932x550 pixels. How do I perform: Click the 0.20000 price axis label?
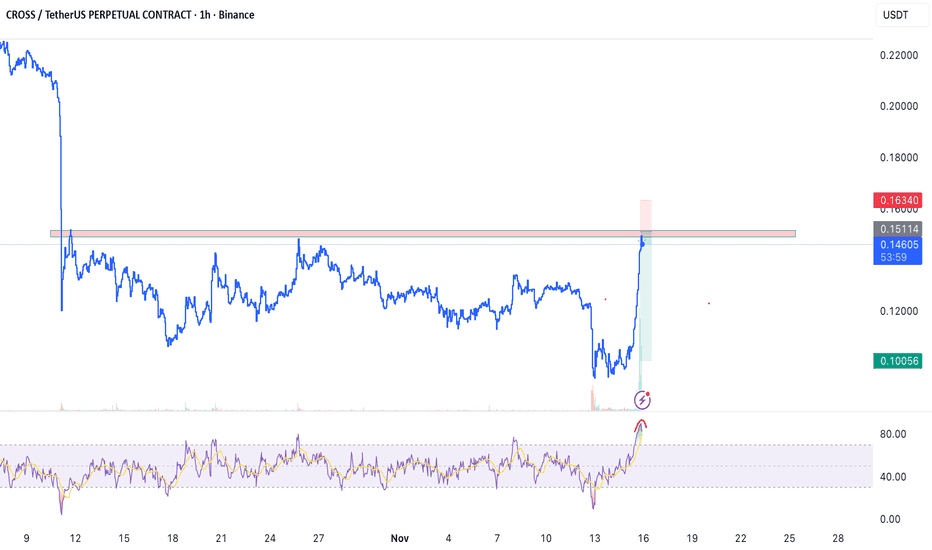pos(899,106)
